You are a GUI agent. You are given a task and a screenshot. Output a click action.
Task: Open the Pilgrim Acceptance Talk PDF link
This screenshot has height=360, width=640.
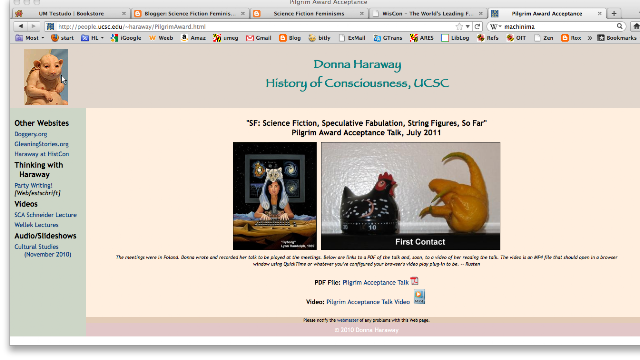pos(376,282)
